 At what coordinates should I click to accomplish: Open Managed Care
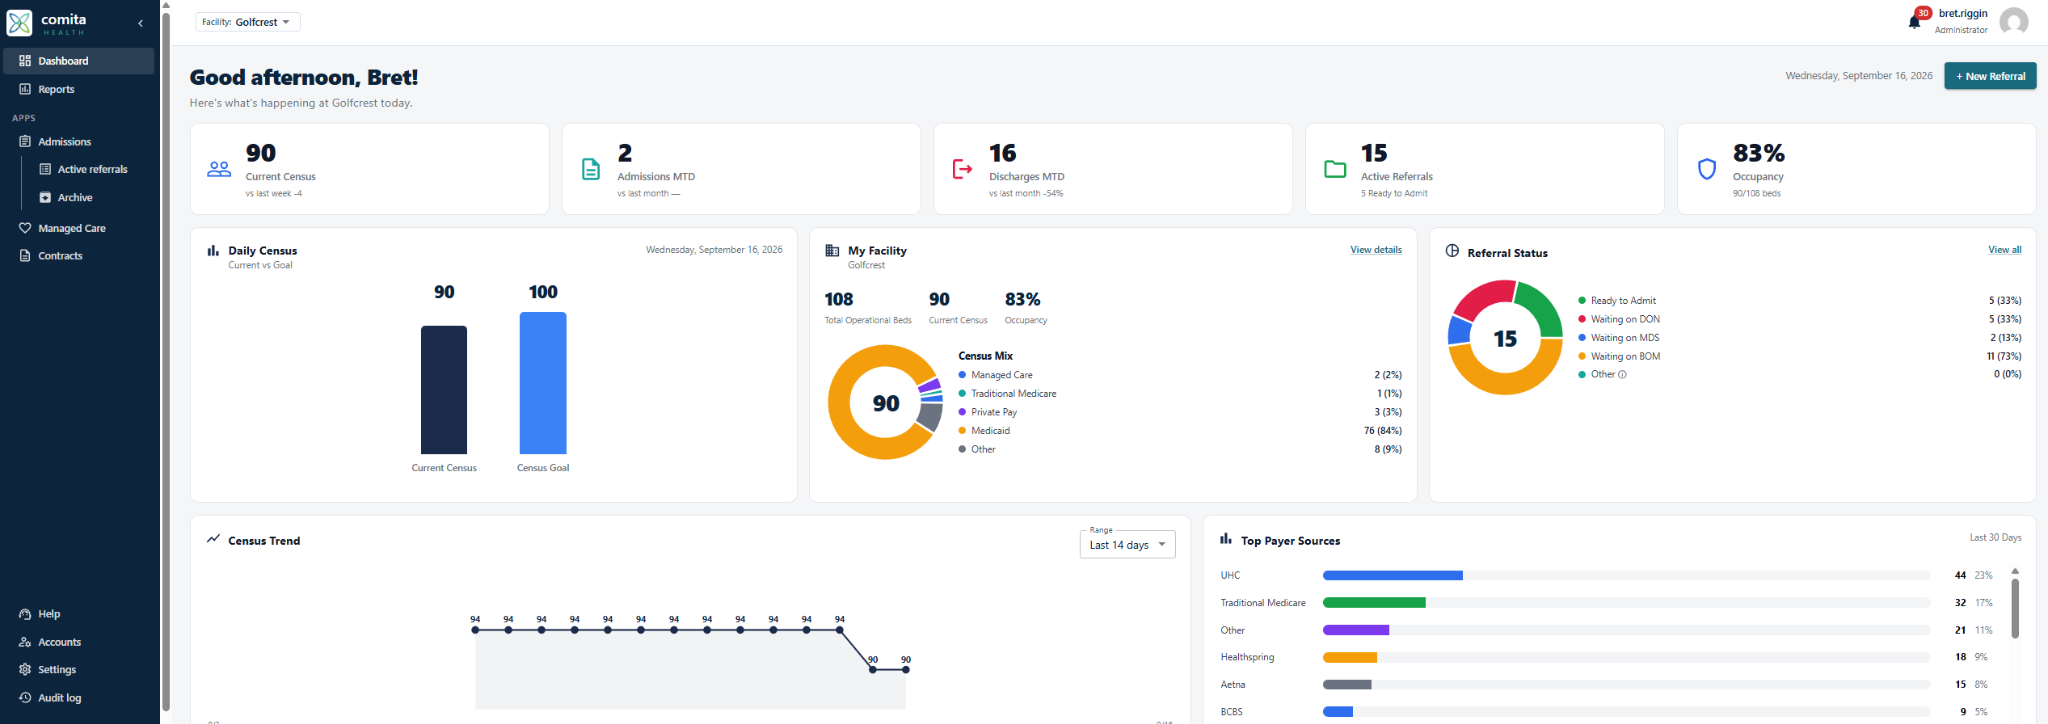click(79, 228)
